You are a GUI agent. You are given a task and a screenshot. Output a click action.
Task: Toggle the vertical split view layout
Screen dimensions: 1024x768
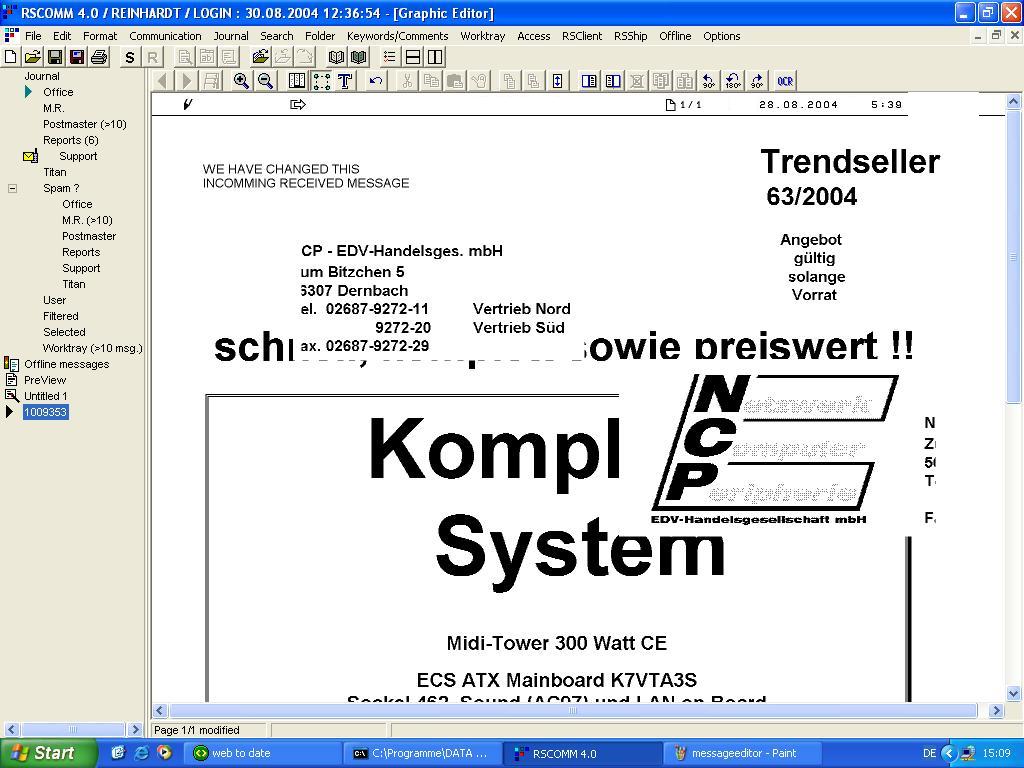coord(435,57)
